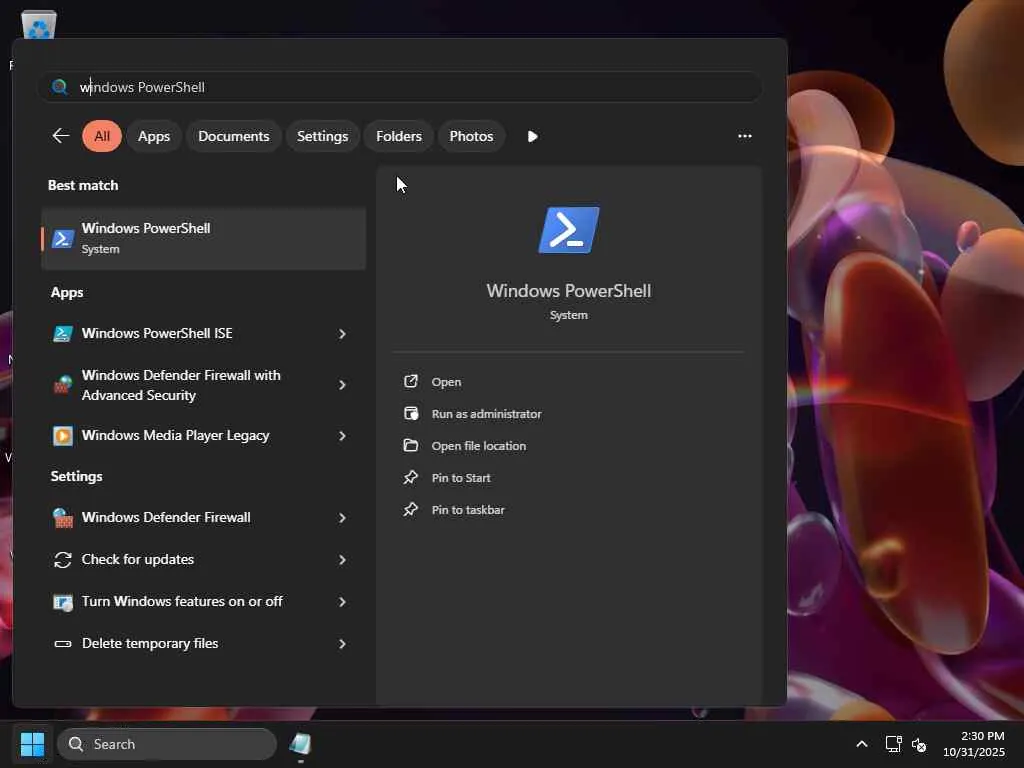
Task: Click the taskbar Search box
Action: [x=167, y=744]
